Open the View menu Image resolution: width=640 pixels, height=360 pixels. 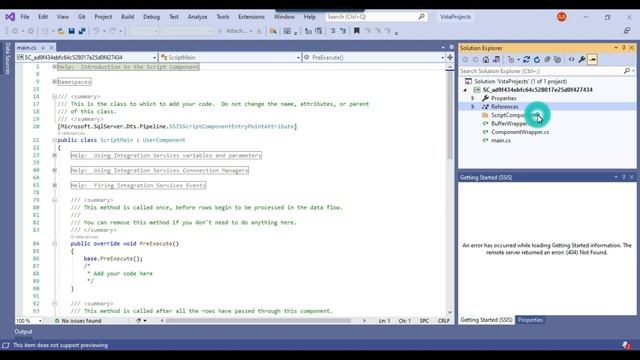click(62, 17)
